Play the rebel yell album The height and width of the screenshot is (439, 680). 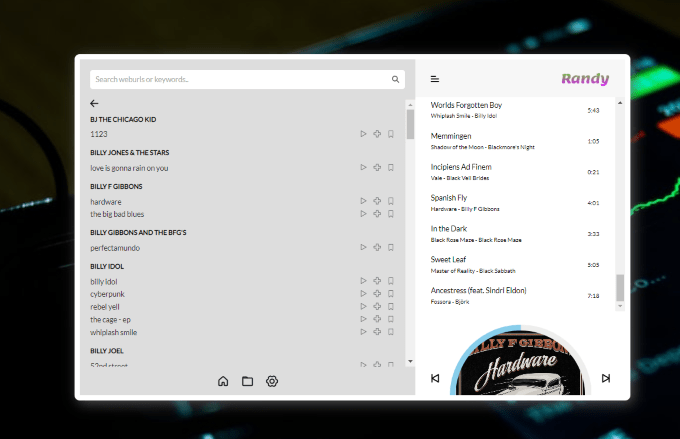click(x=363, y=306)
